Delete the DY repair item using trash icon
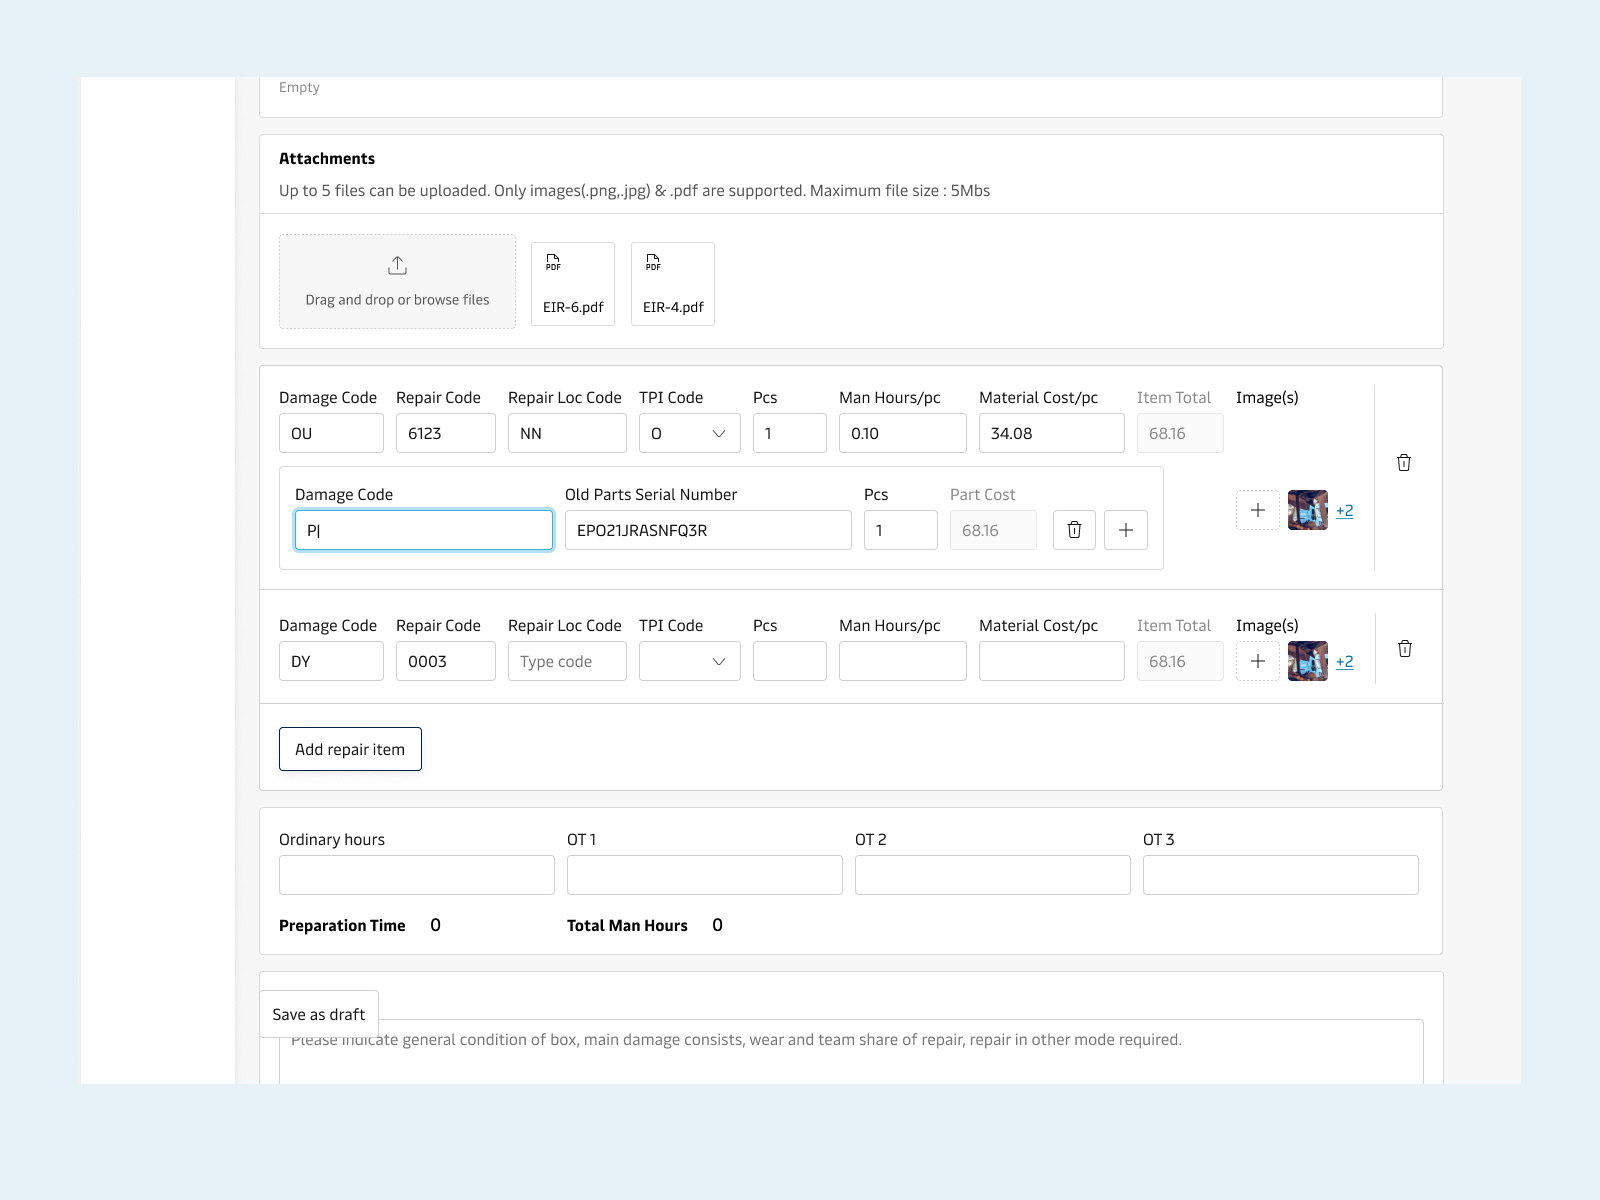1600x1200 pixels. tap(1404, 649)
